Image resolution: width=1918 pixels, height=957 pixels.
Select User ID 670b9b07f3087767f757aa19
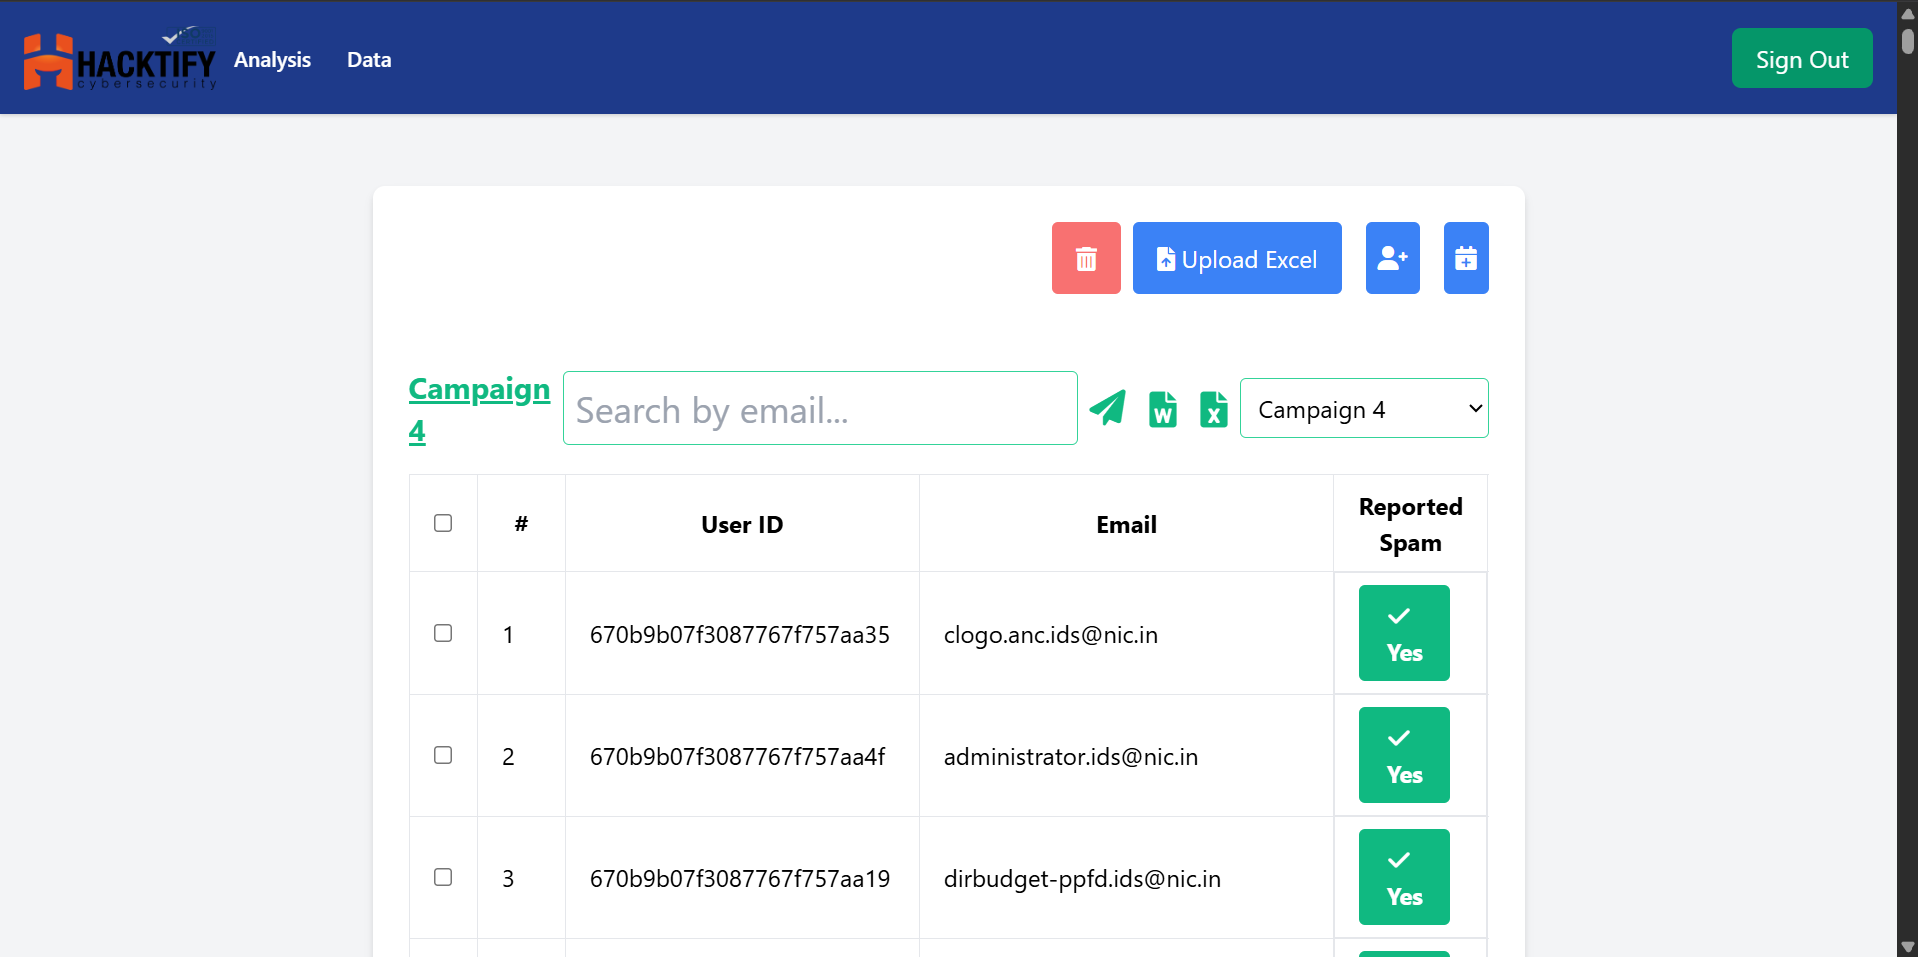tap(740, 879)
